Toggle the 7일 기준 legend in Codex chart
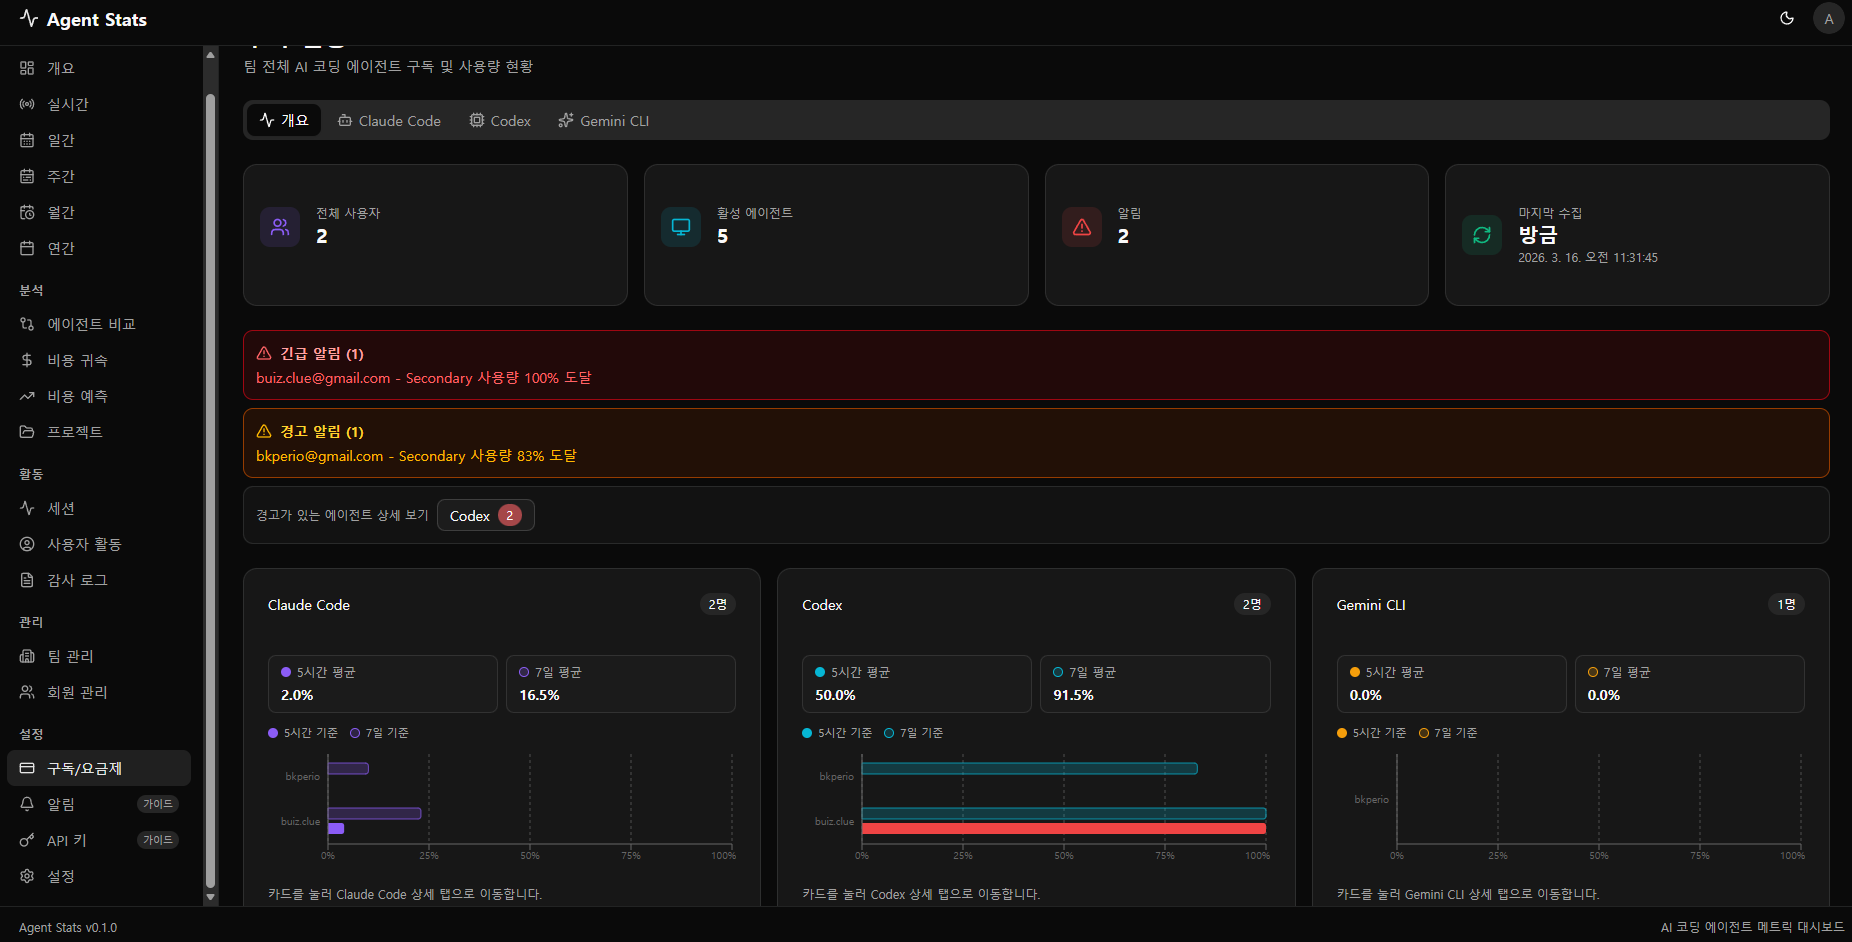Image resolution: width=1852 pixels, height=942 pixels. [913, 733]
